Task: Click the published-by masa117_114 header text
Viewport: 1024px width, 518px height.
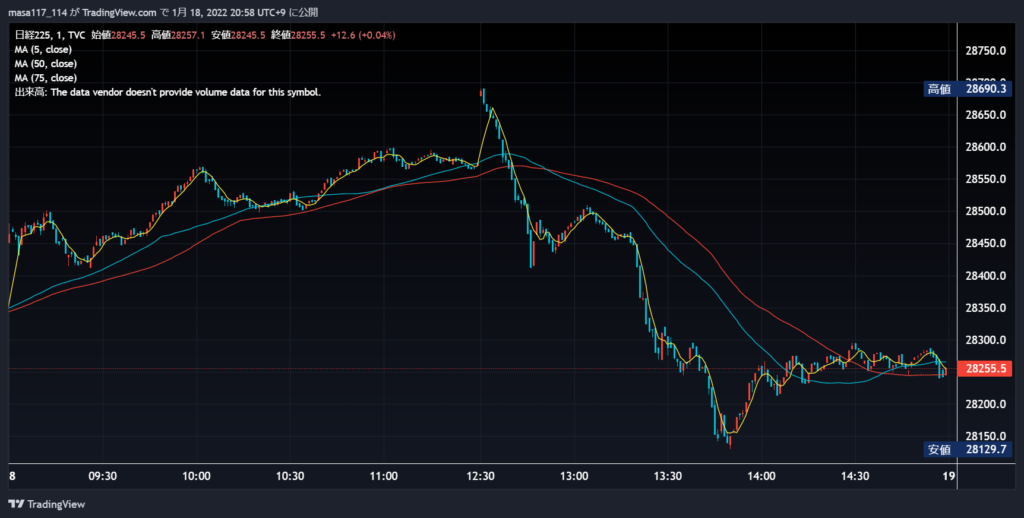Action: point(163,12)
